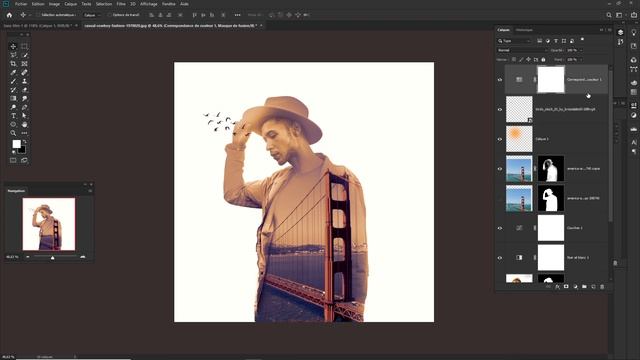Open the Calque auto-select dropdown in options bar
Screen dimensions: 640x360
coord(92,15)
